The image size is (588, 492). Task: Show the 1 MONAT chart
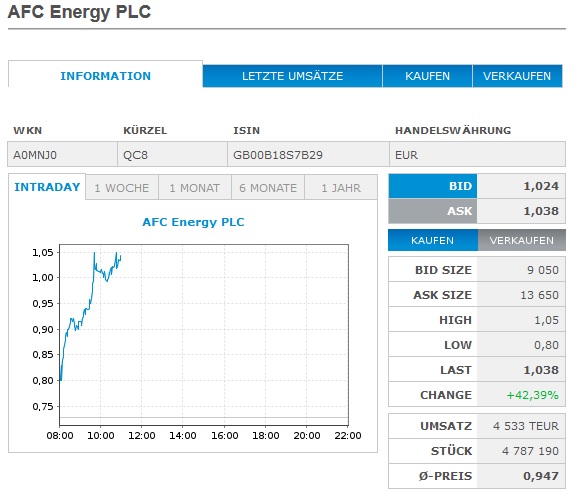click(x=195, y=188)
